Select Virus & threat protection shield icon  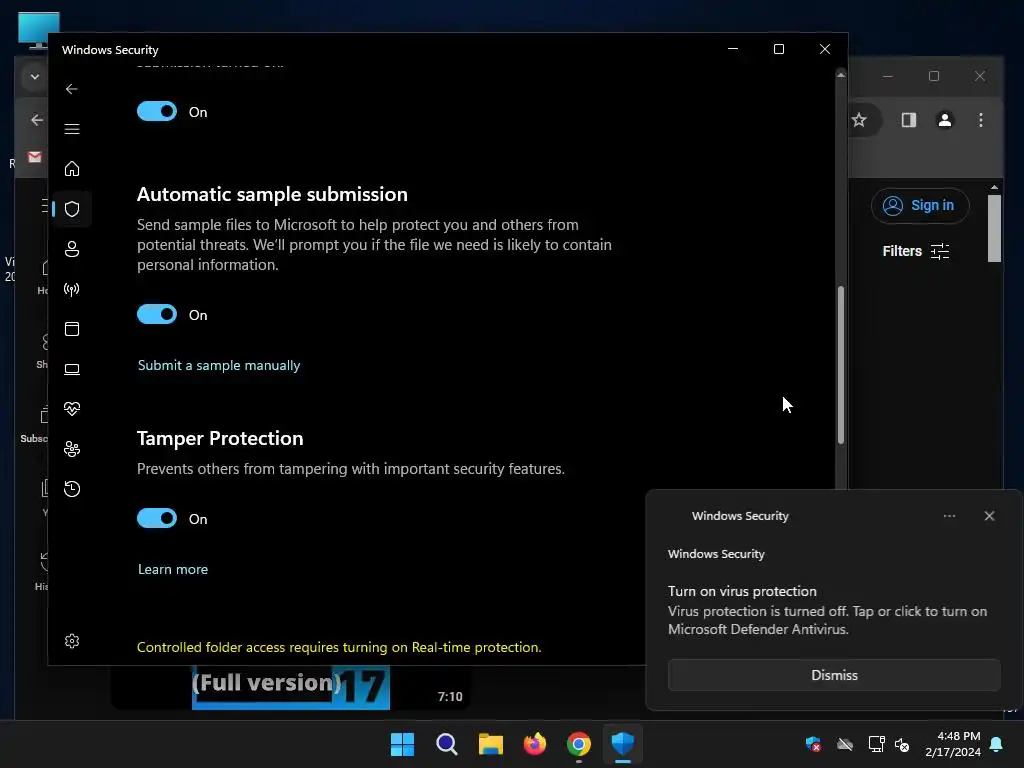click(72, 209)
